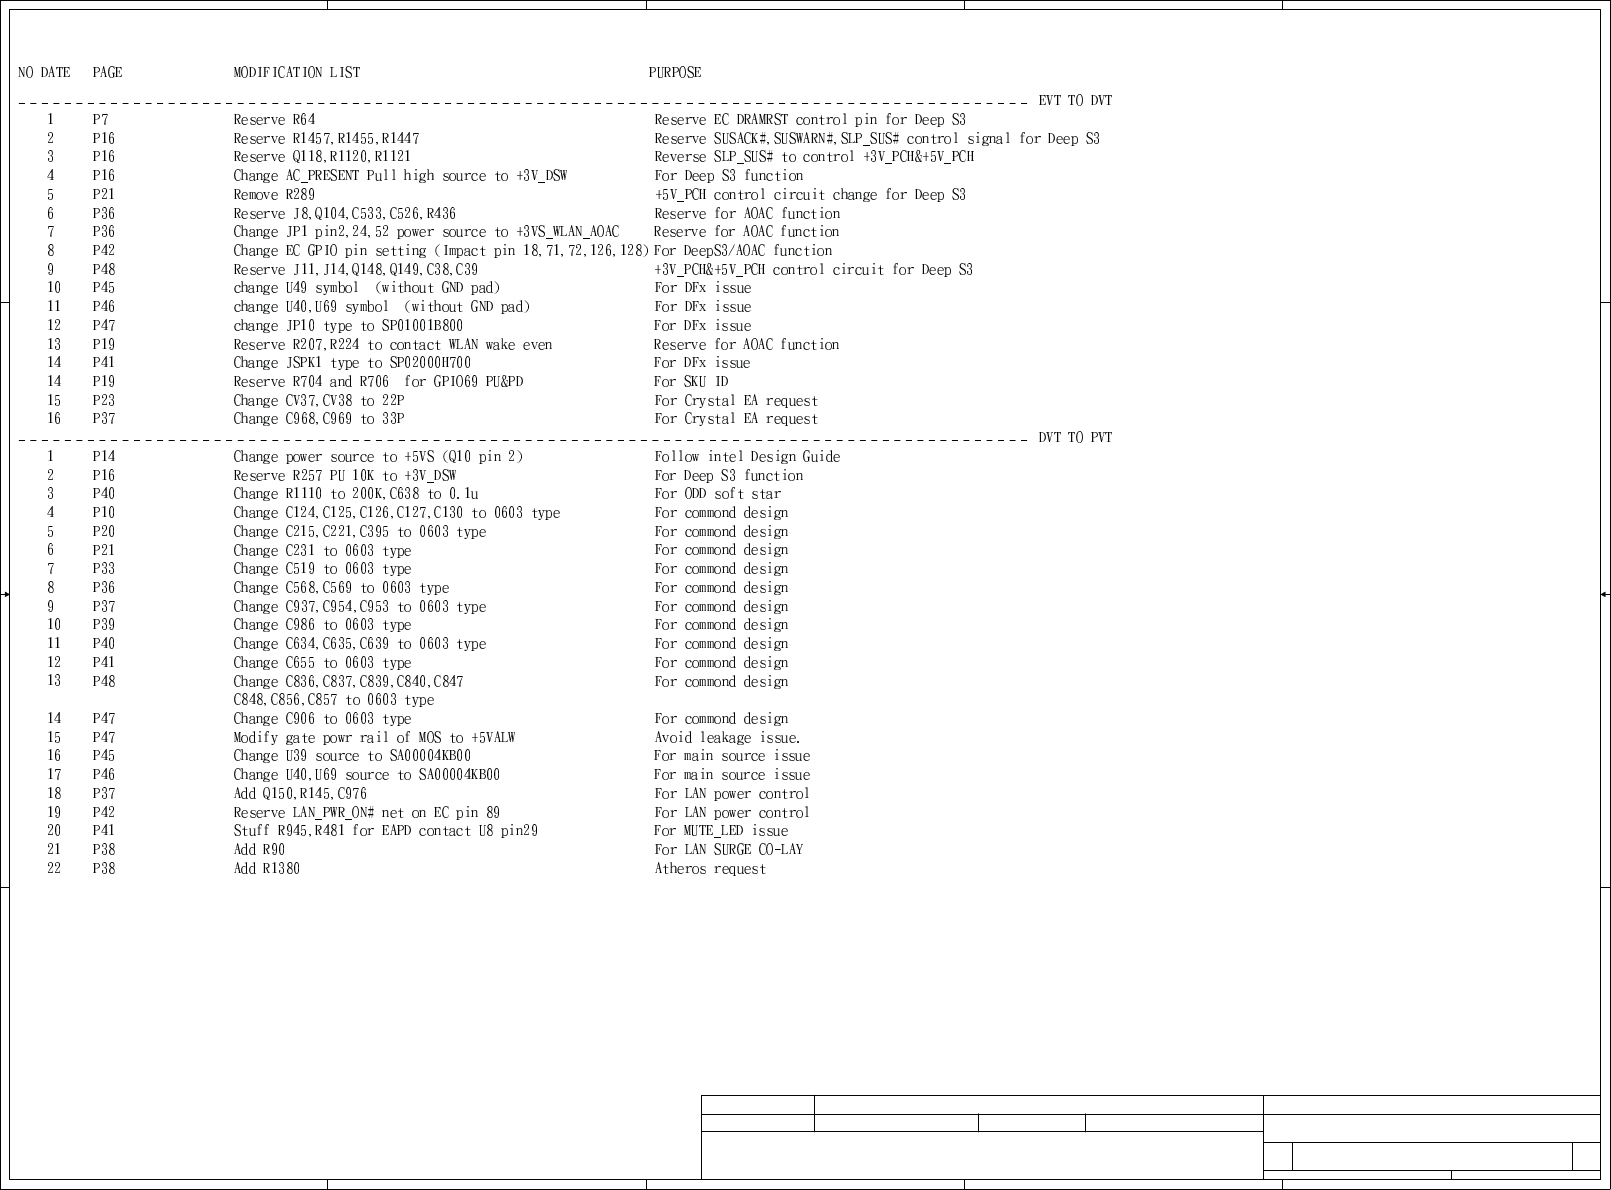Click 'Remove R289' modification text

(x=274, y=194)
